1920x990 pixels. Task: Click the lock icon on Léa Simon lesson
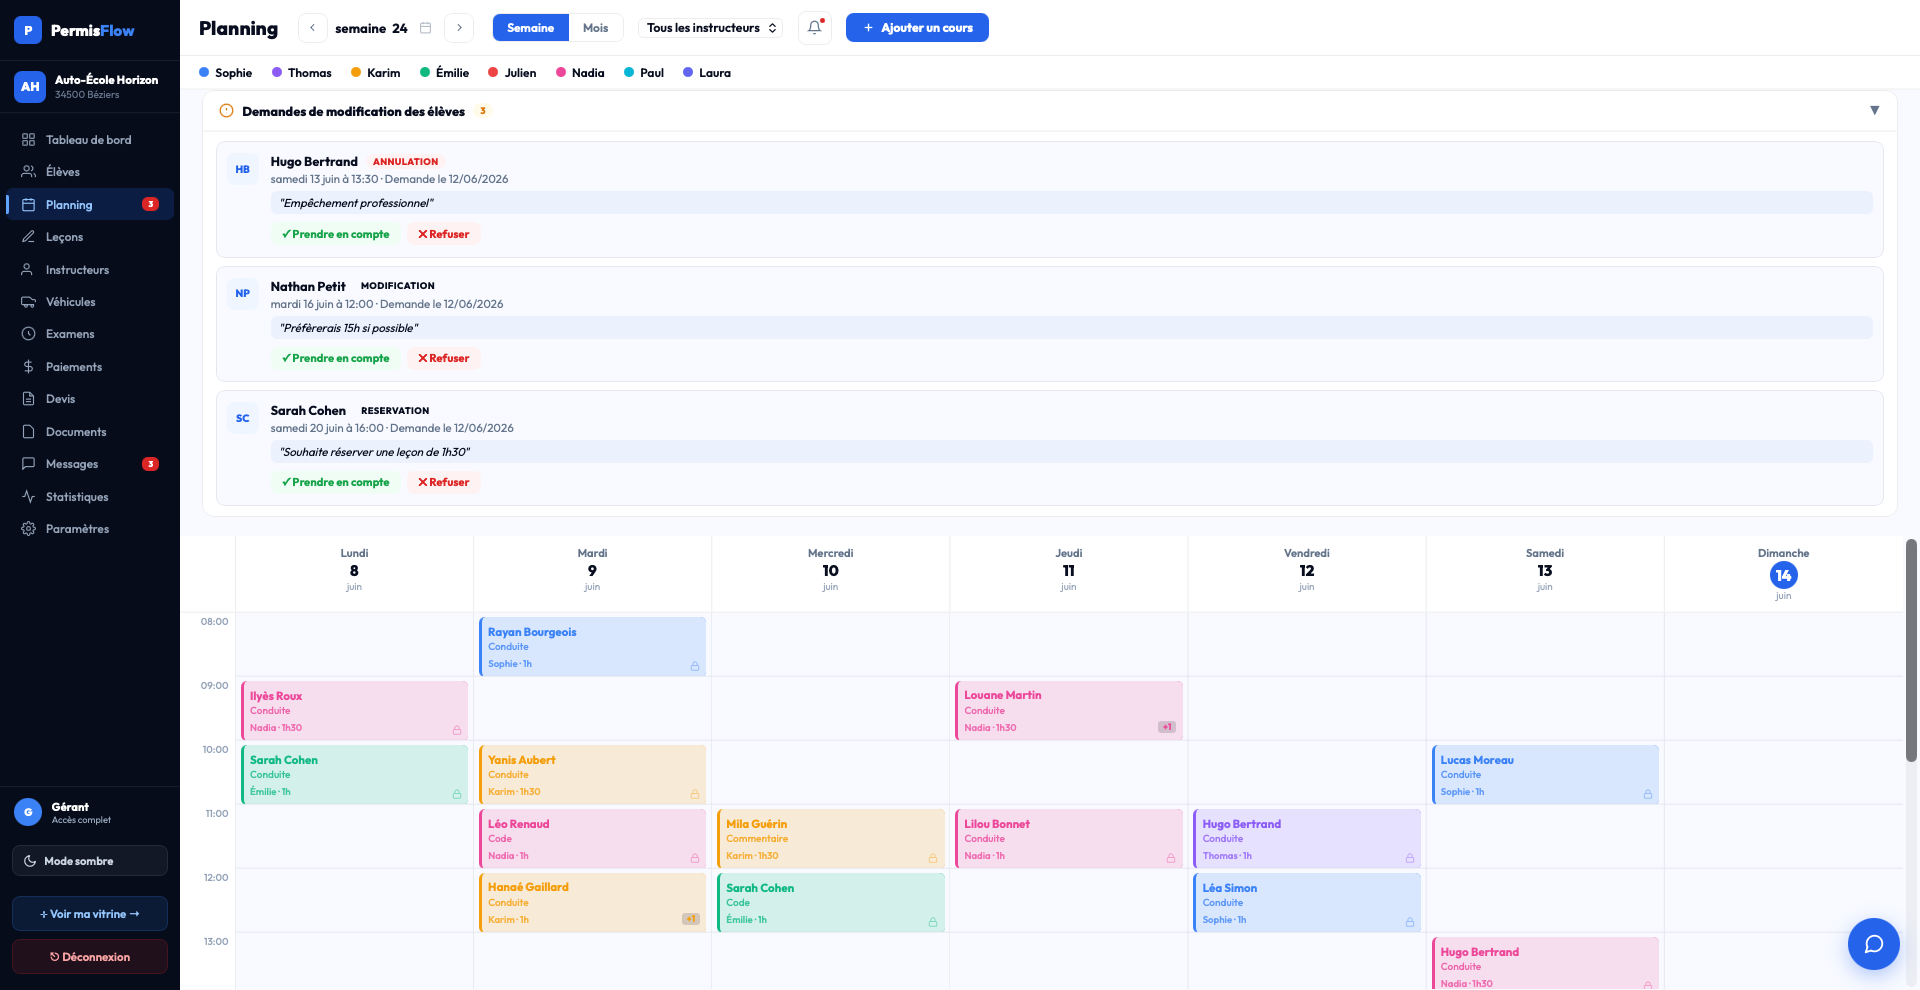[1410, 922]
